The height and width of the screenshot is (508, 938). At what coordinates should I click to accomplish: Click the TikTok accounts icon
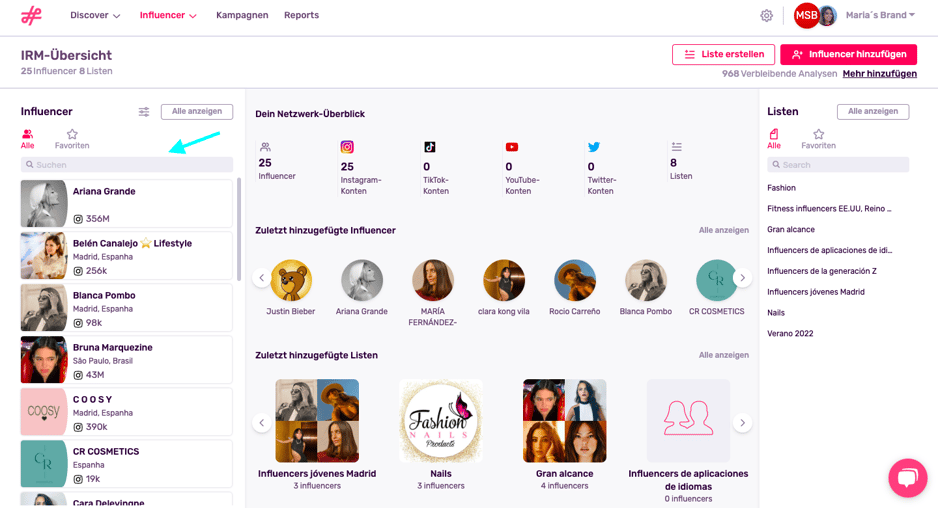(429, 147)
